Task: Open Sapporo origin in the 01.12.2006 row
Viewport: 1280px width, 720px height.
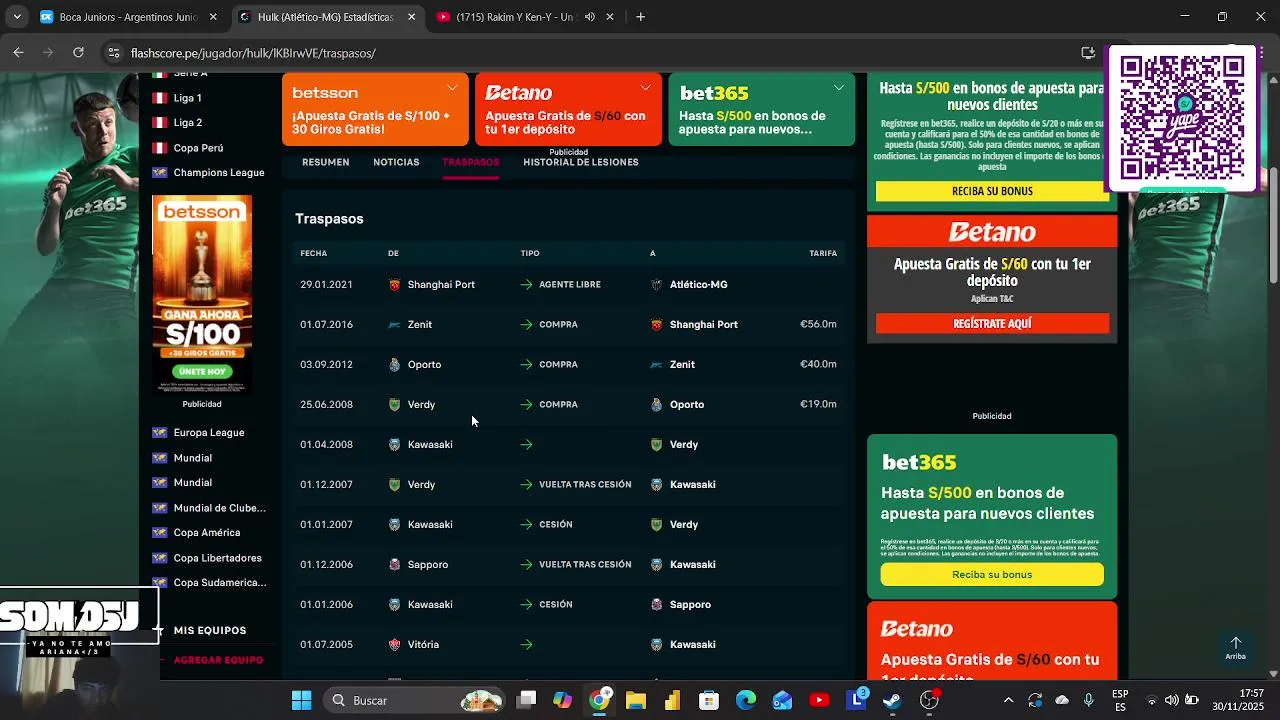Action: (427, 565)
